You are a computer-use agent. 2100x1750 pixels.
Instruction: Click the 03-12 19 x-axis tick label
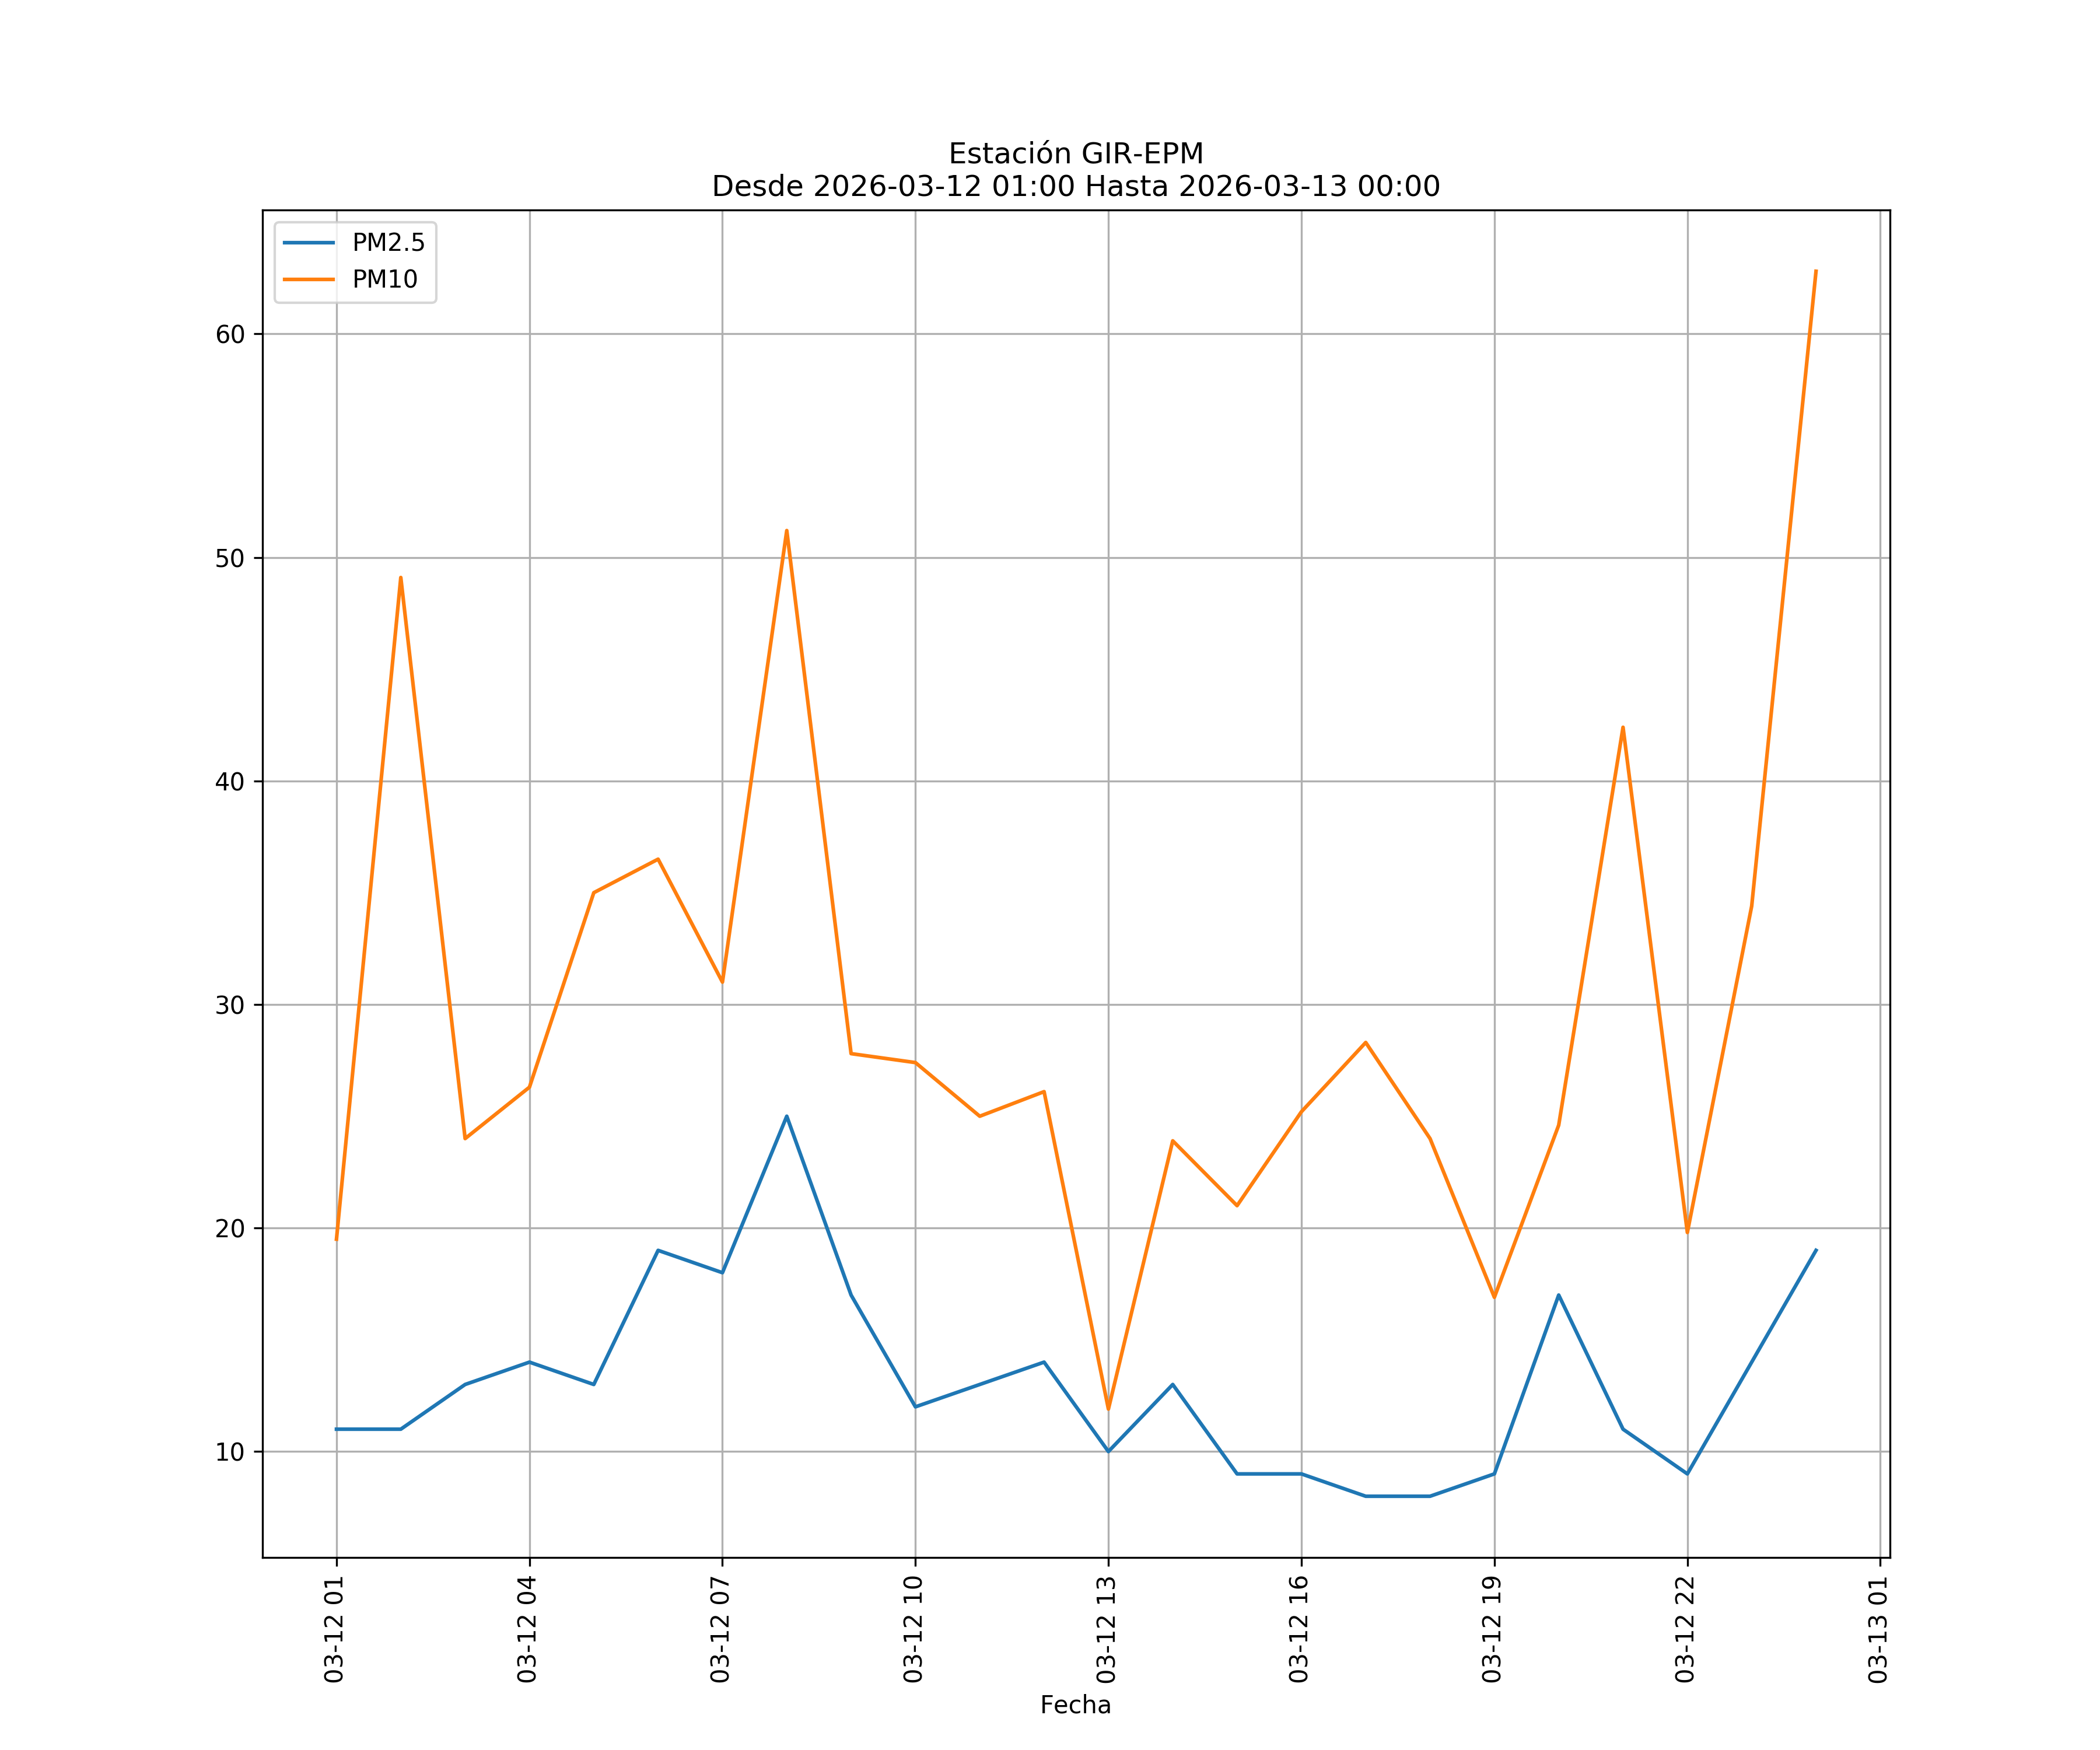pyautogui.click(x=1492, y=1629)
